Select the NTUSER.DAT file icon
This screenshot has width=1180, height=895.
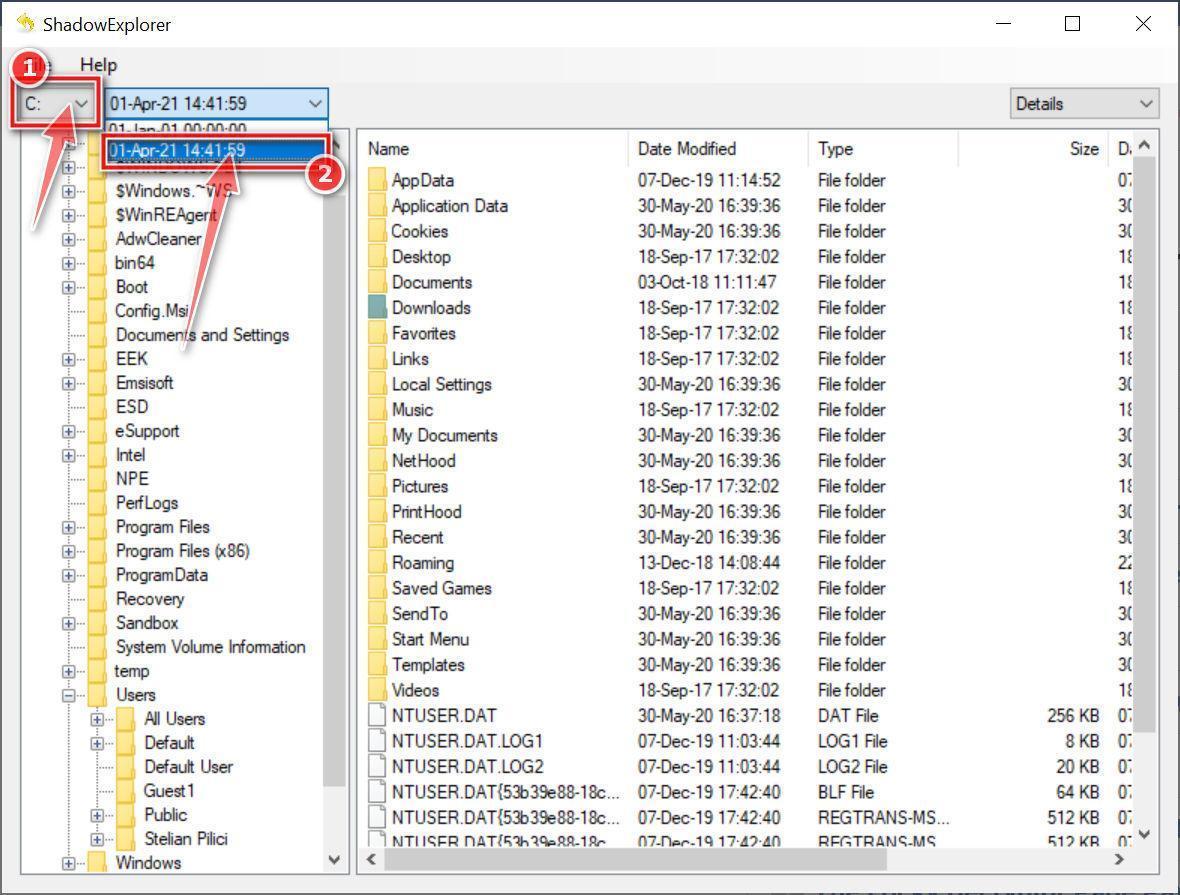pyautogui.click(x=377, y=715)
